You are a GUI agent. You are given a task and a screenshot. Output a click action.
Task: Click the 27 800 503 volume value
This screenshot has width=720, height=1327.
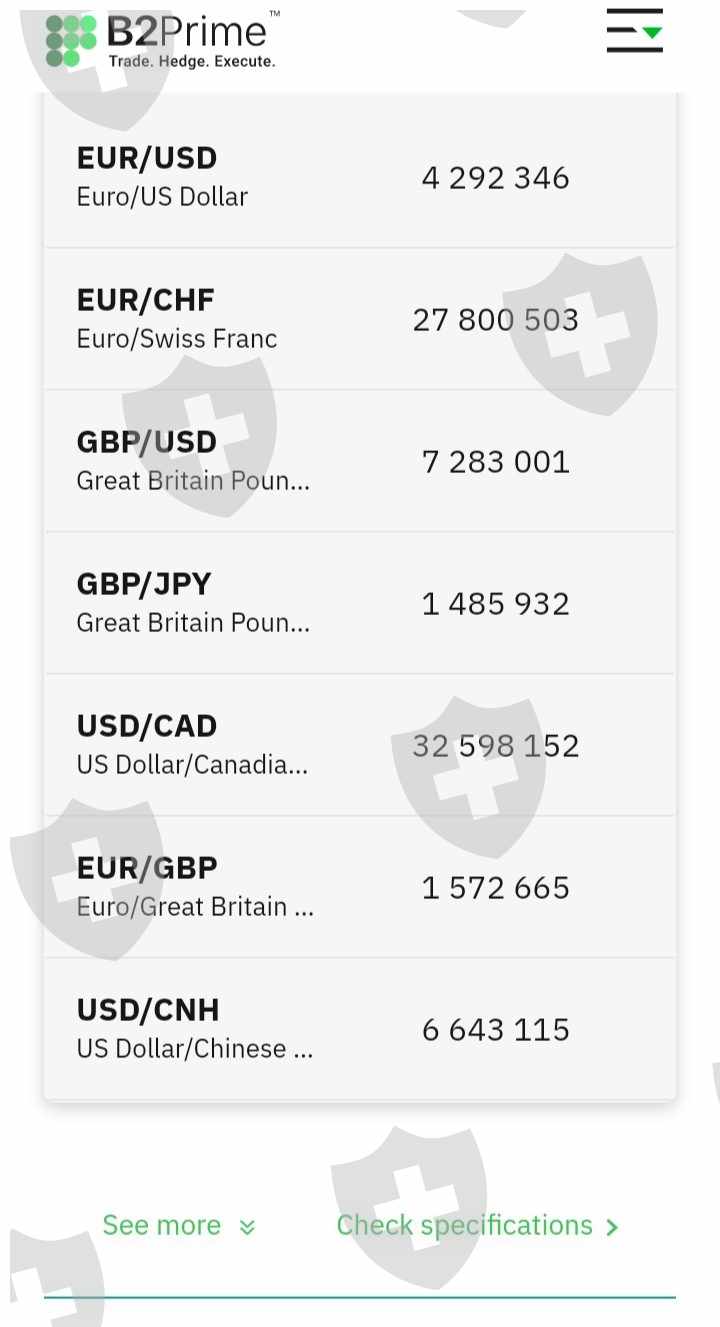(495, 320)
